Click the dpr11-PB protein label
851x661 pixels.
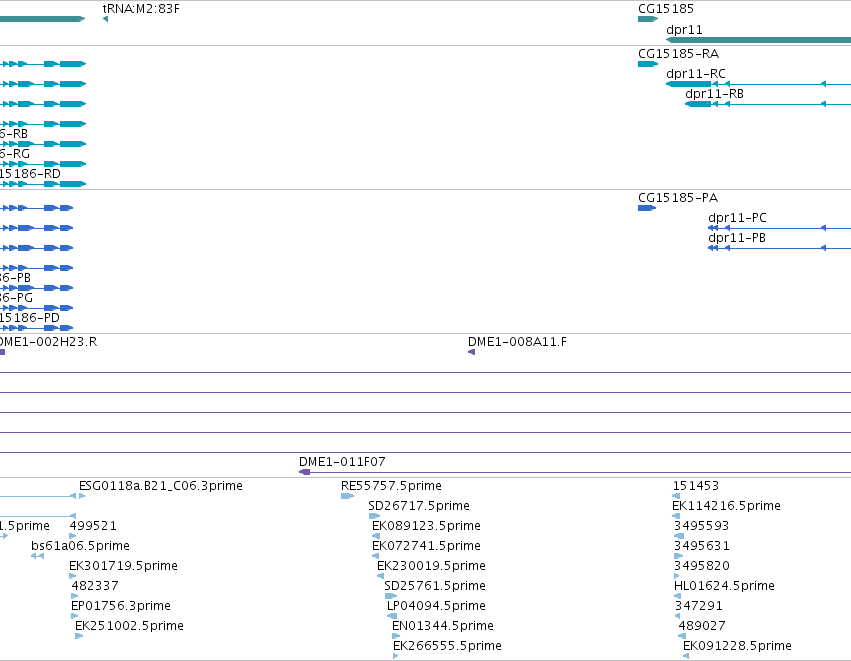737,238
